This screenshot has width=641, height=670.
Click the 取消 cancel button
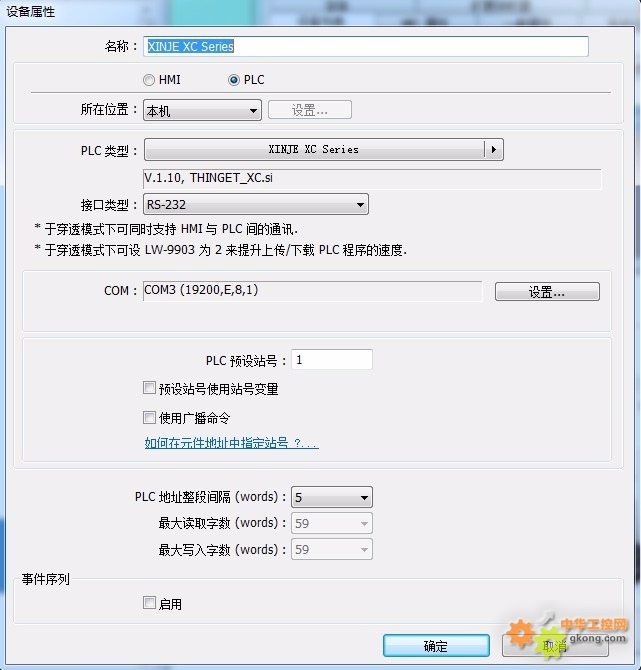555,645
